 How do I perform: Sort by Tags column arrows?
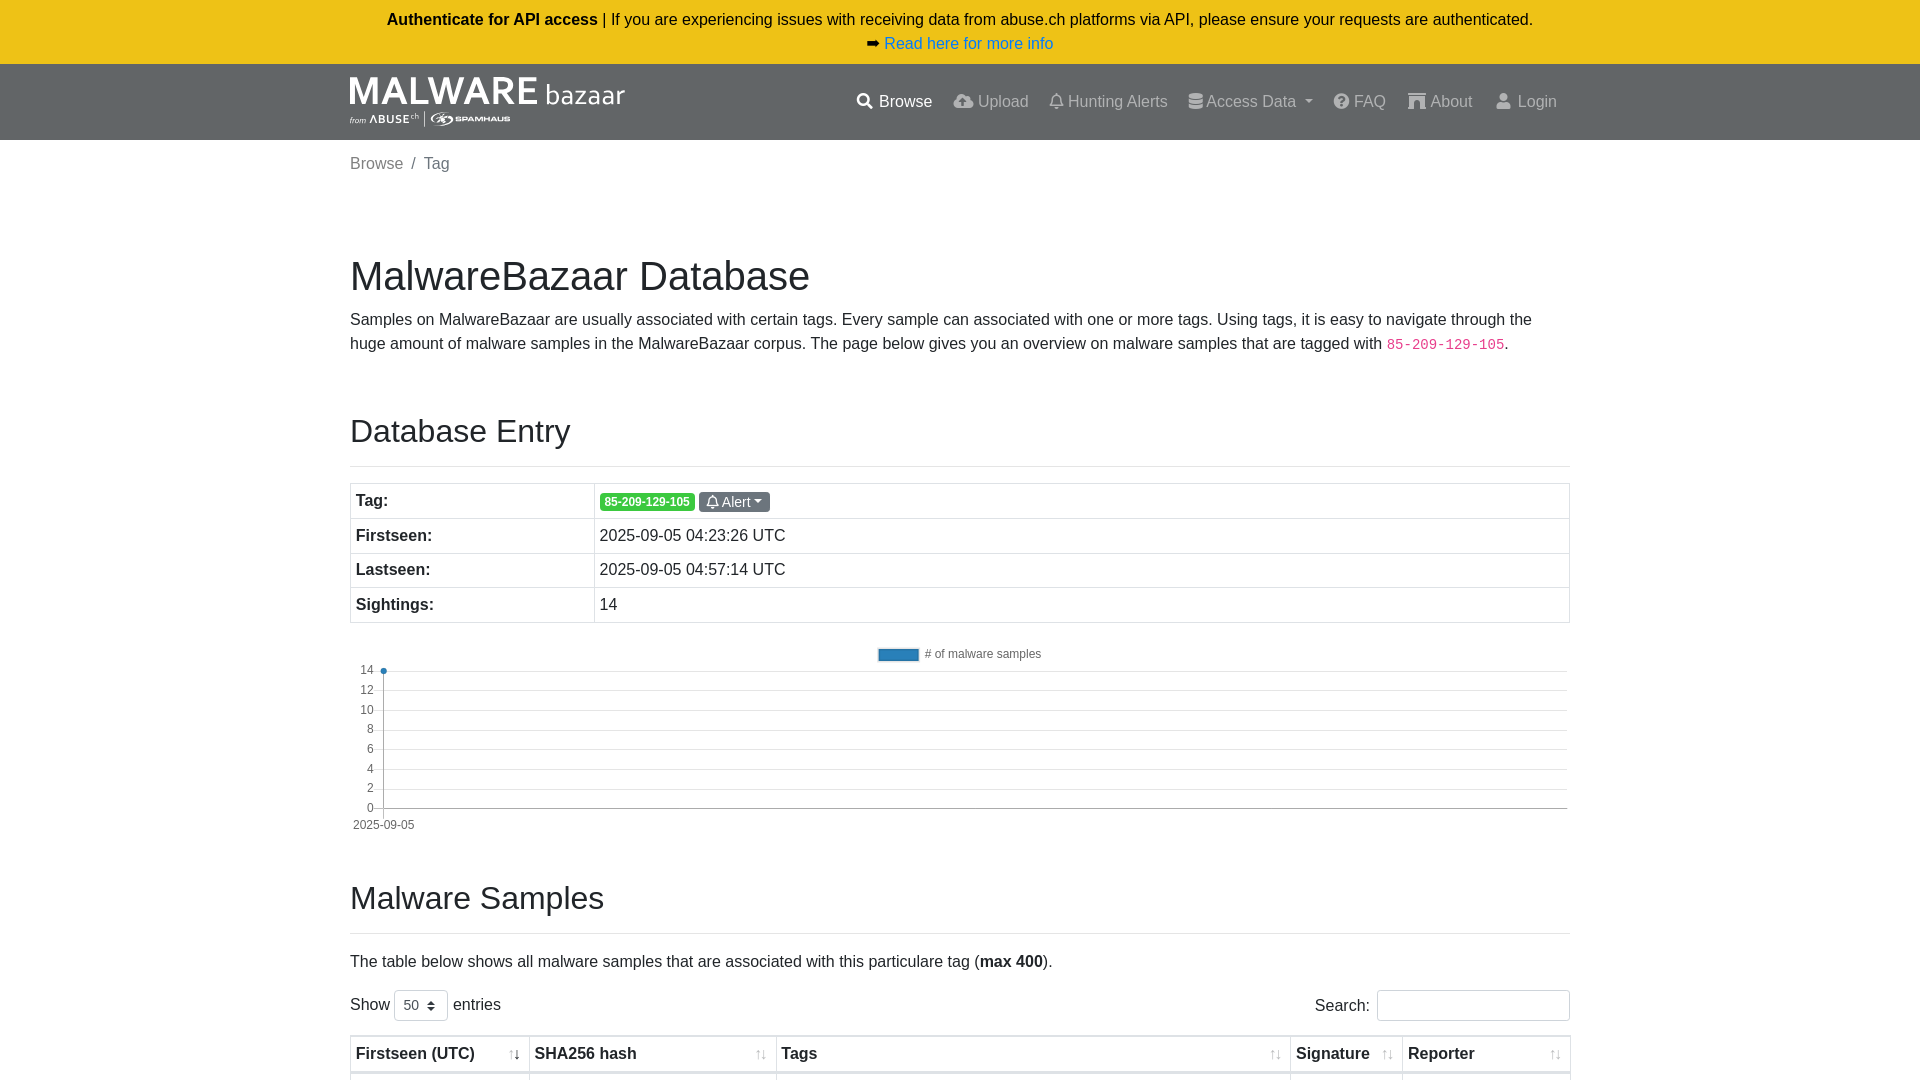click(1275, 1055)
